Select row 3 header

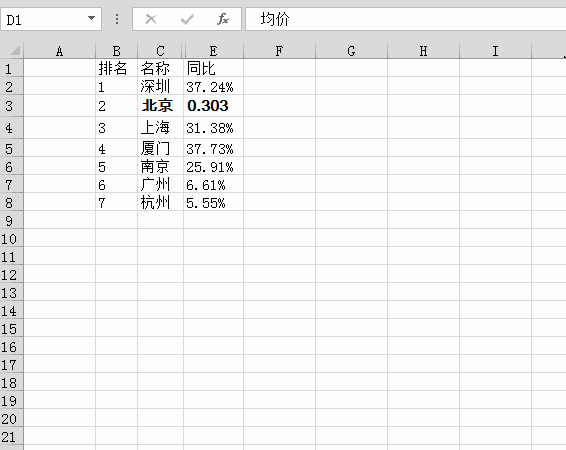click(x=12, y=106)
